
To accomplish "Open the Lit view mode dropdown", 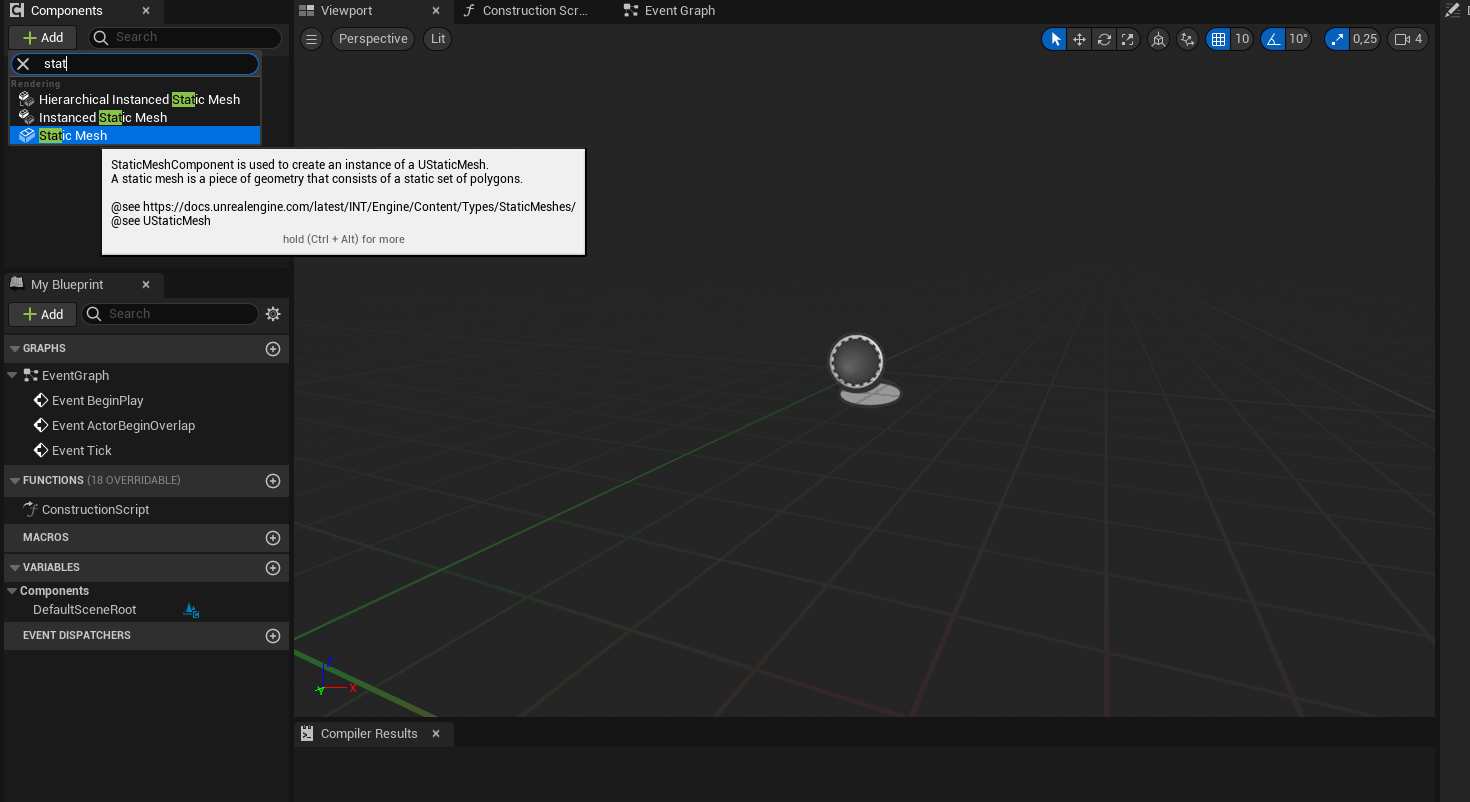I will click(x=438, y=39).
